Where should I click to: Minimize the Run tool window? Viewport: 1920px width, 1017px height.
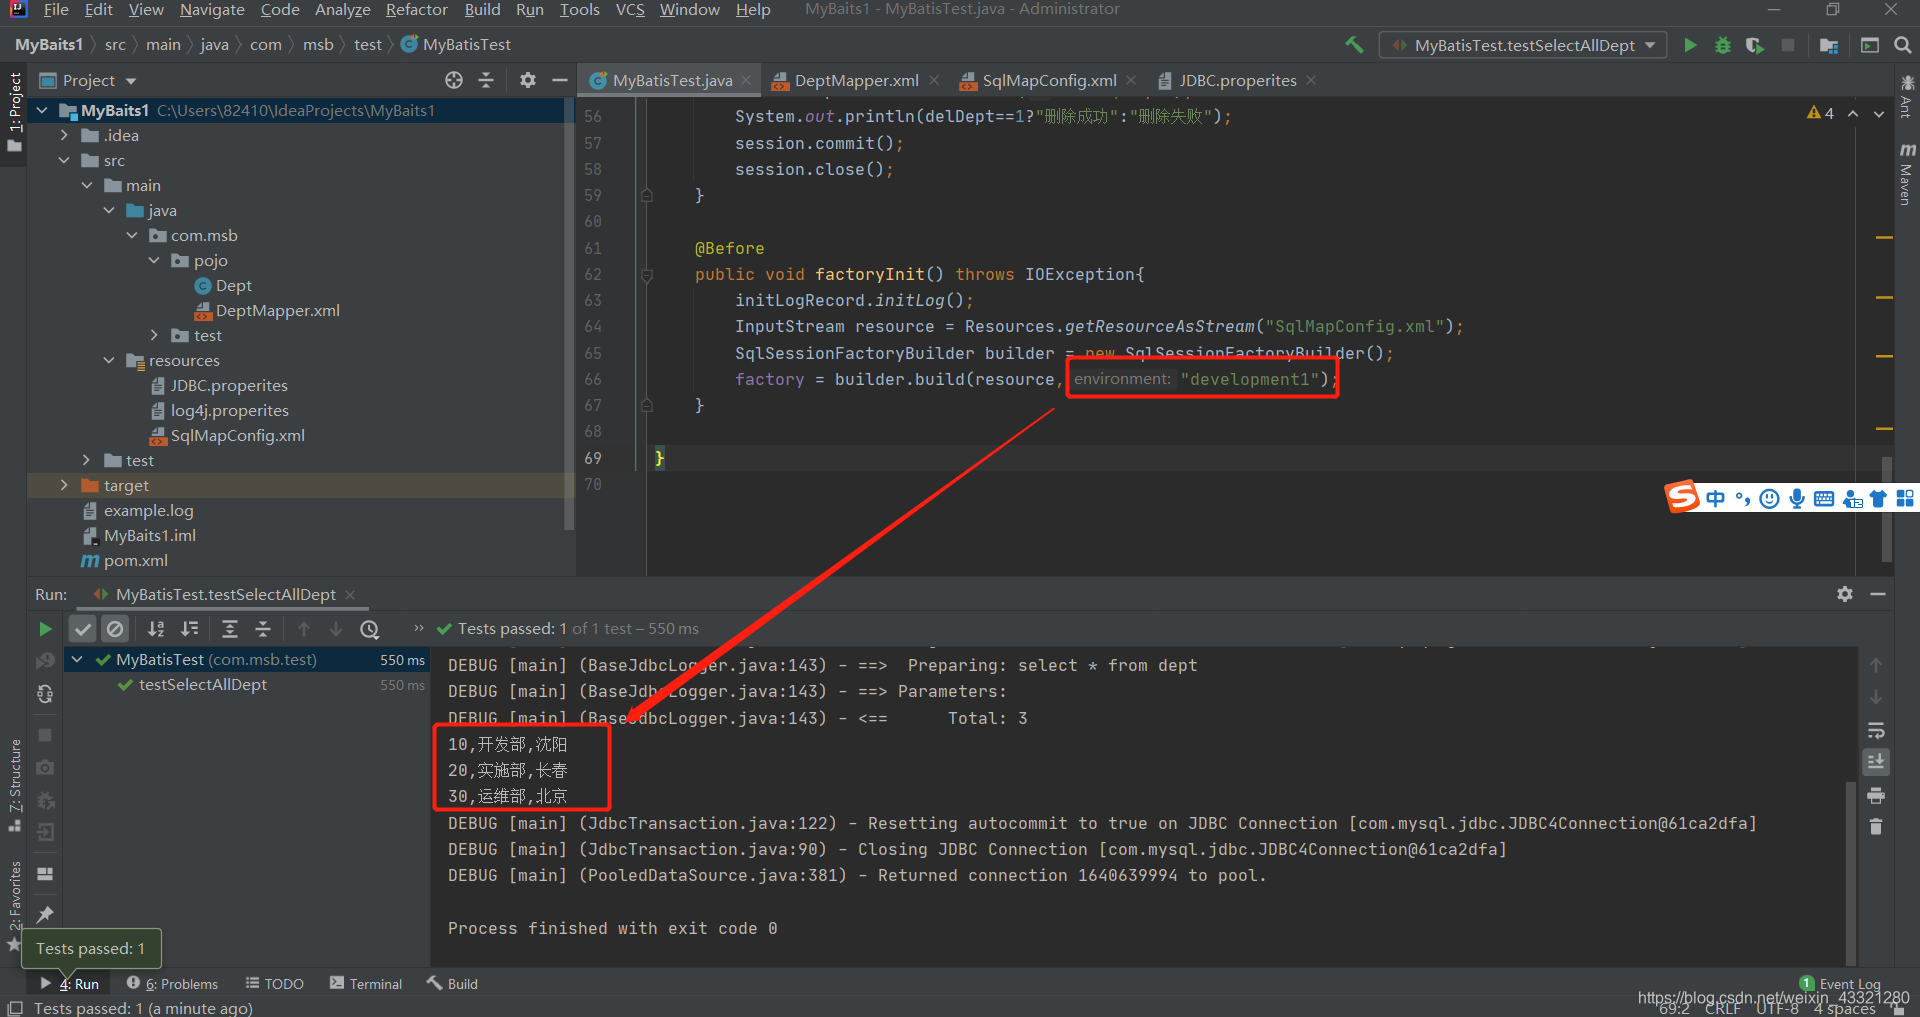point(1878,594)
